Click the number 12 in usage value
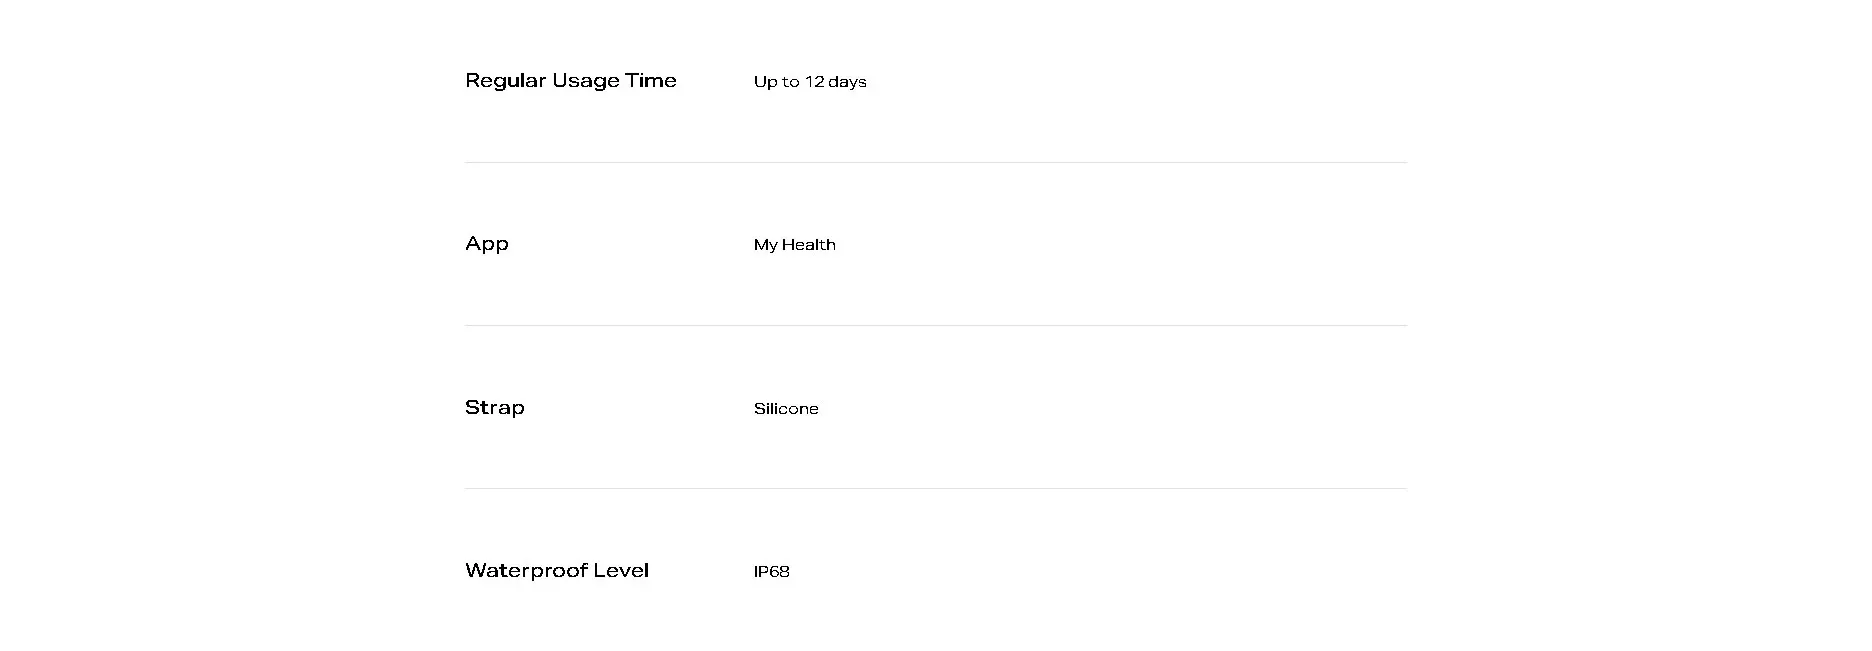Screen dimensions: 1872x651 pos(814,82)
